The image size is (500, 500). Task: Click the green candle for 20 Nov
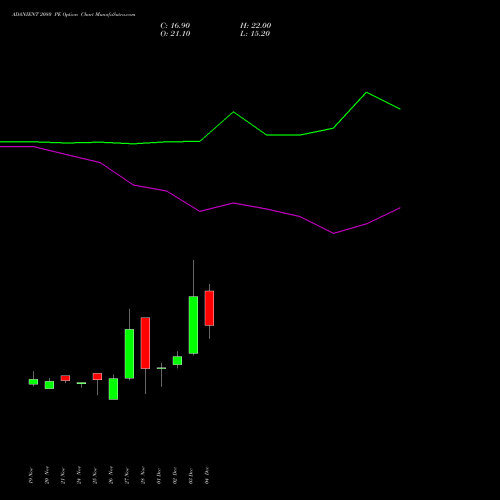tap(49, 385)
